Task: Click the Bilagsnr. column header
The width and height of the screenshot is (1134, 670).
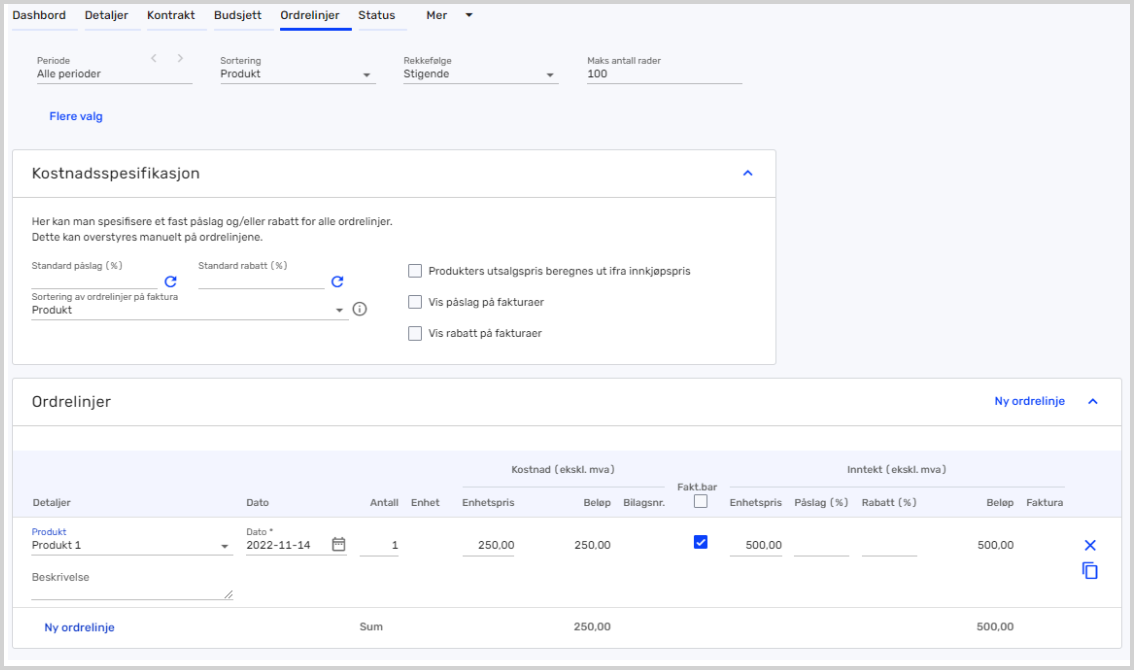Action: (x=644, y=502)
